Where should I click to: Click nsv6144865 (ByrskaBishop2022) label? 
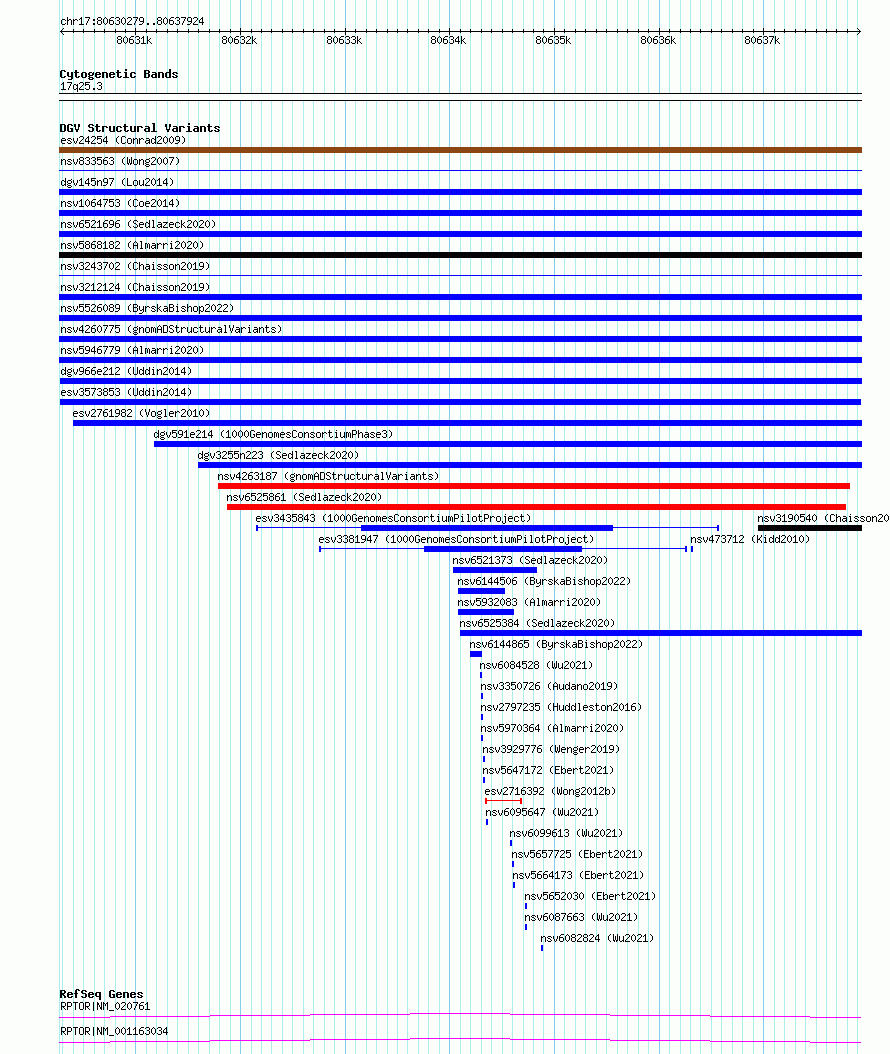pos(556,644)
